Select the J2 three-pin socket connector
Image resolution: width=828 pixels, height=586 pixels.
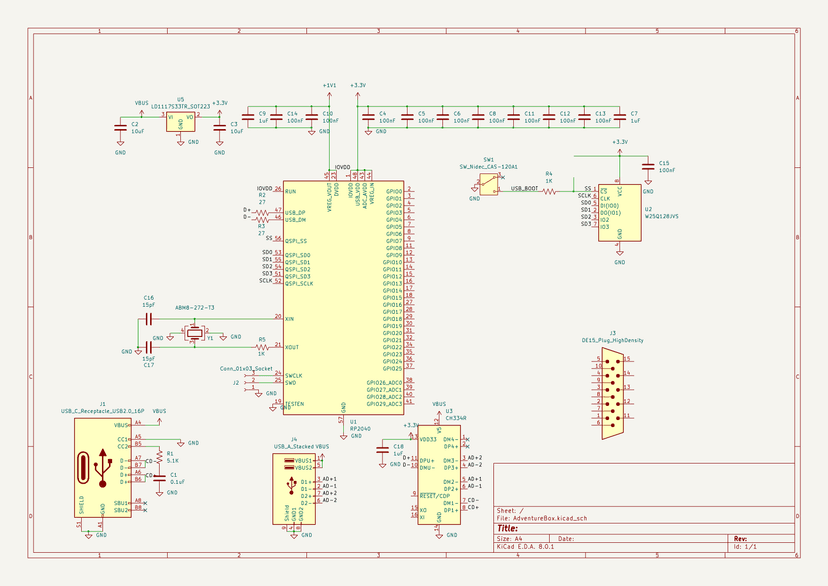coord(249,383)
